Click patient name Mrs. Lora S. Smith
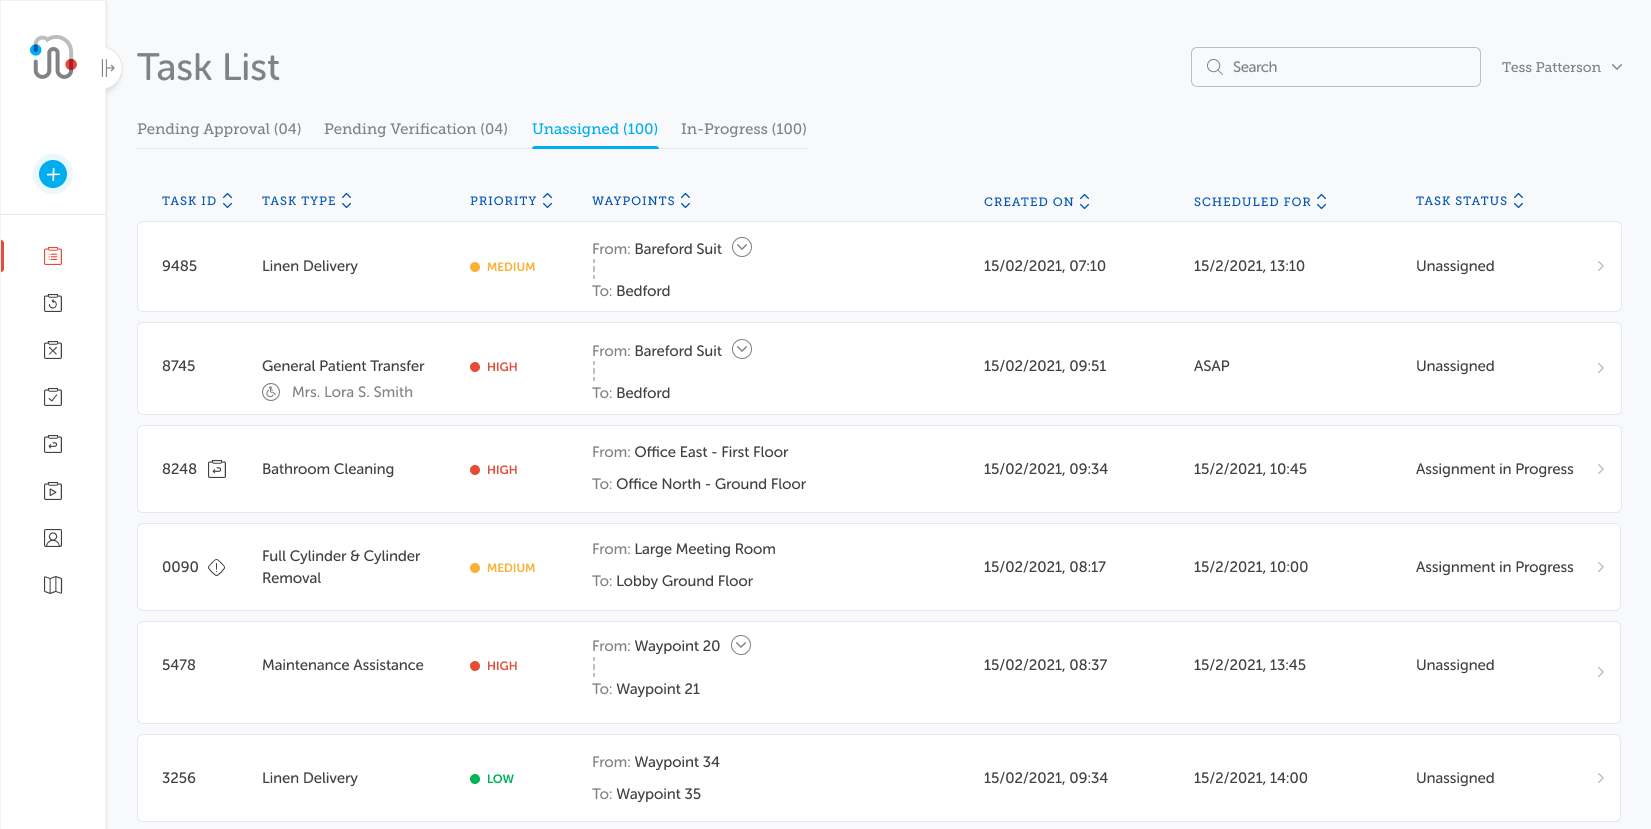 tap(352, 392)
